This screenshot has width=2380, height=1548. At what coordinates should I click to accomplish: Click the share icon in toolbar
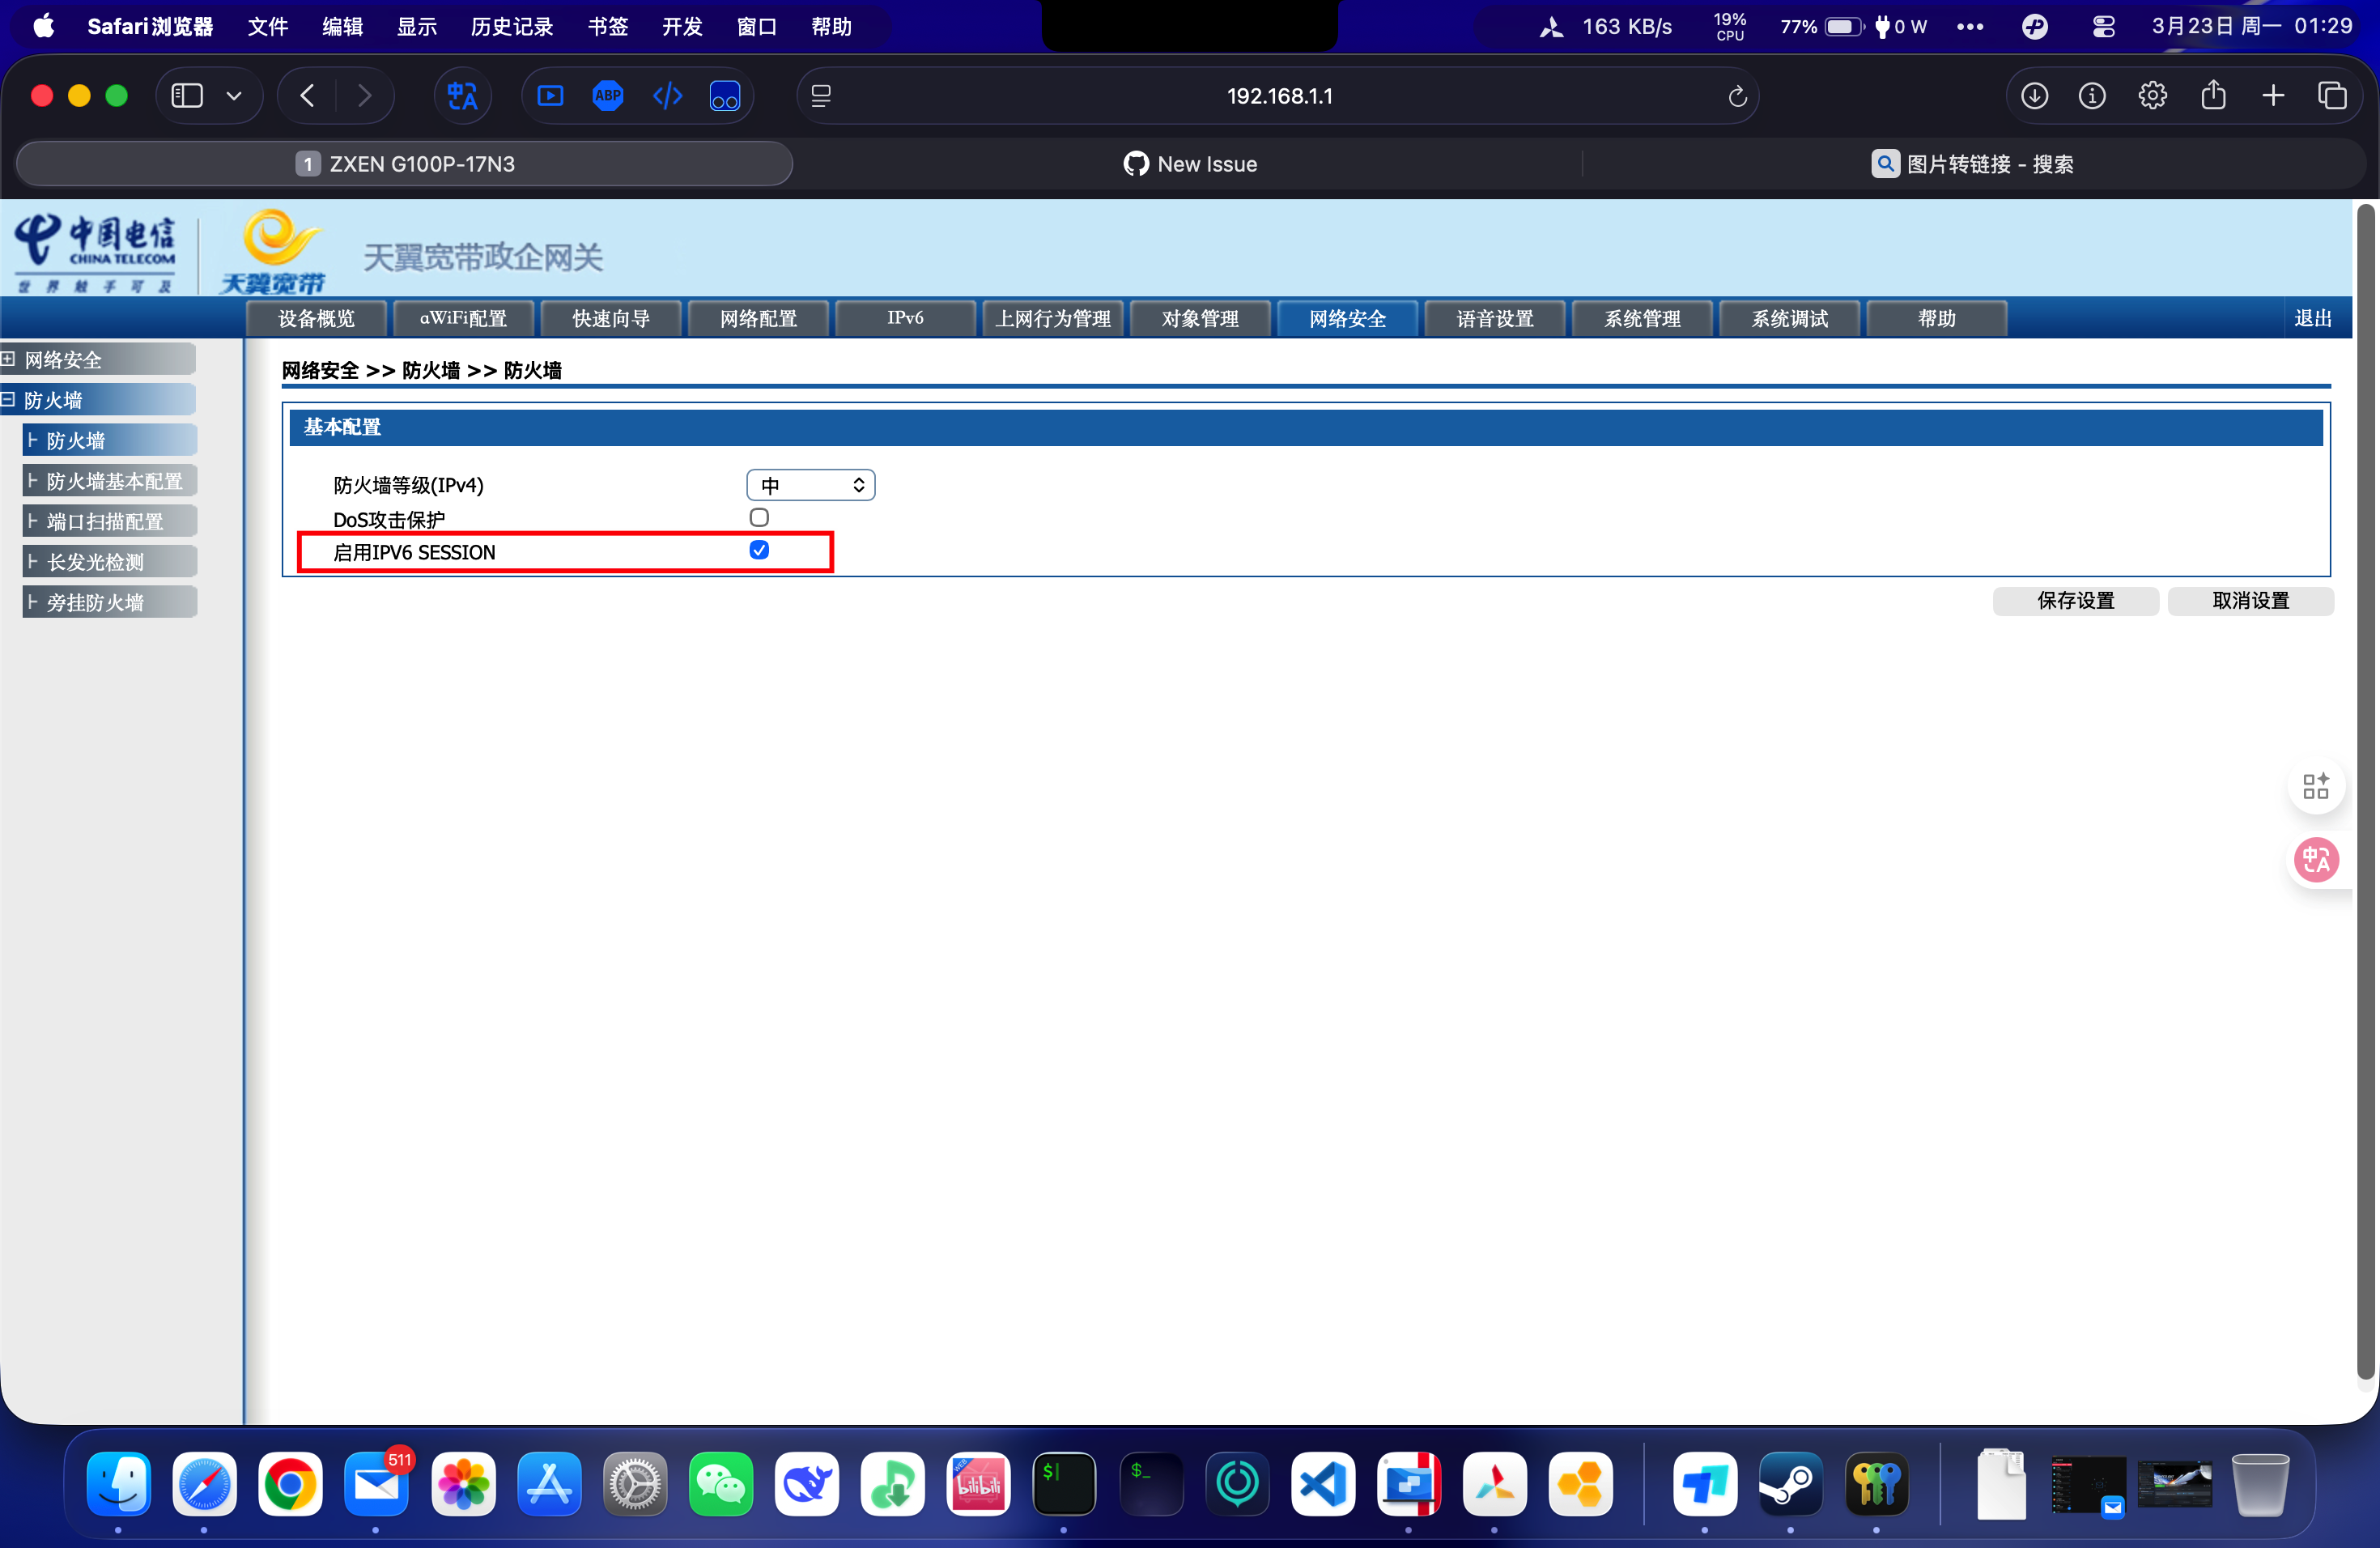tap(2213, 96)
